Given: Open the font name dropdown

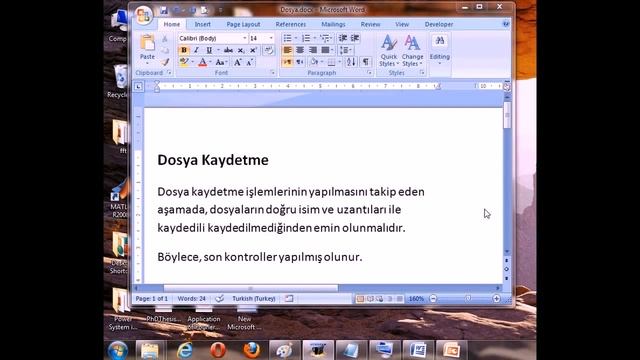Looking at the screenshot, I should [244, 38].
